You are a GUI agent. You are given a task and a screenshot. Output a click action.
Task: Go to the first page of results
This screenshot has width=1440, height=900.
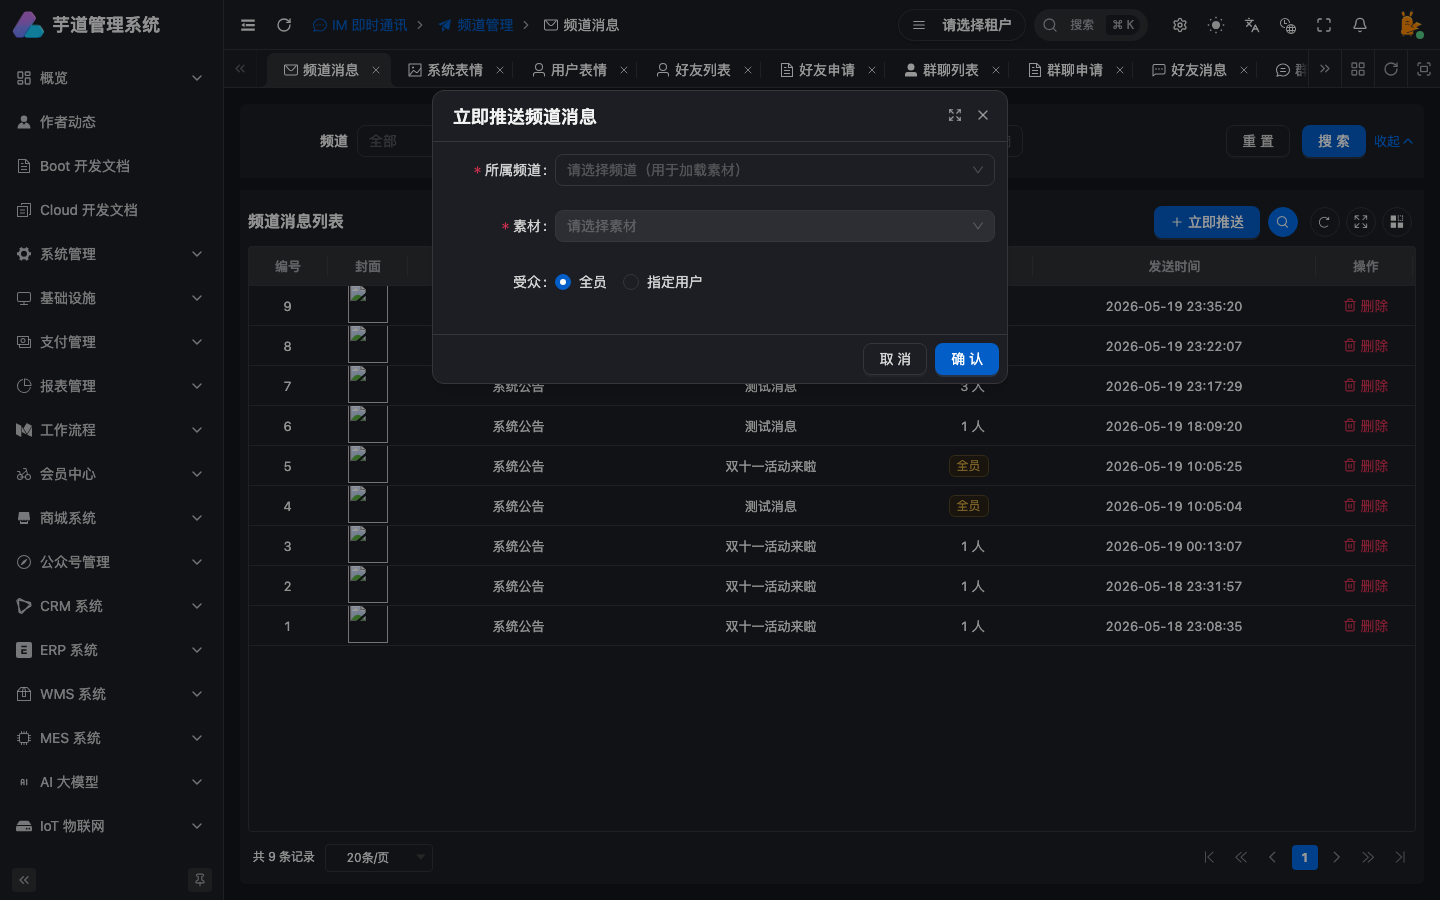tap(1209, 857)
